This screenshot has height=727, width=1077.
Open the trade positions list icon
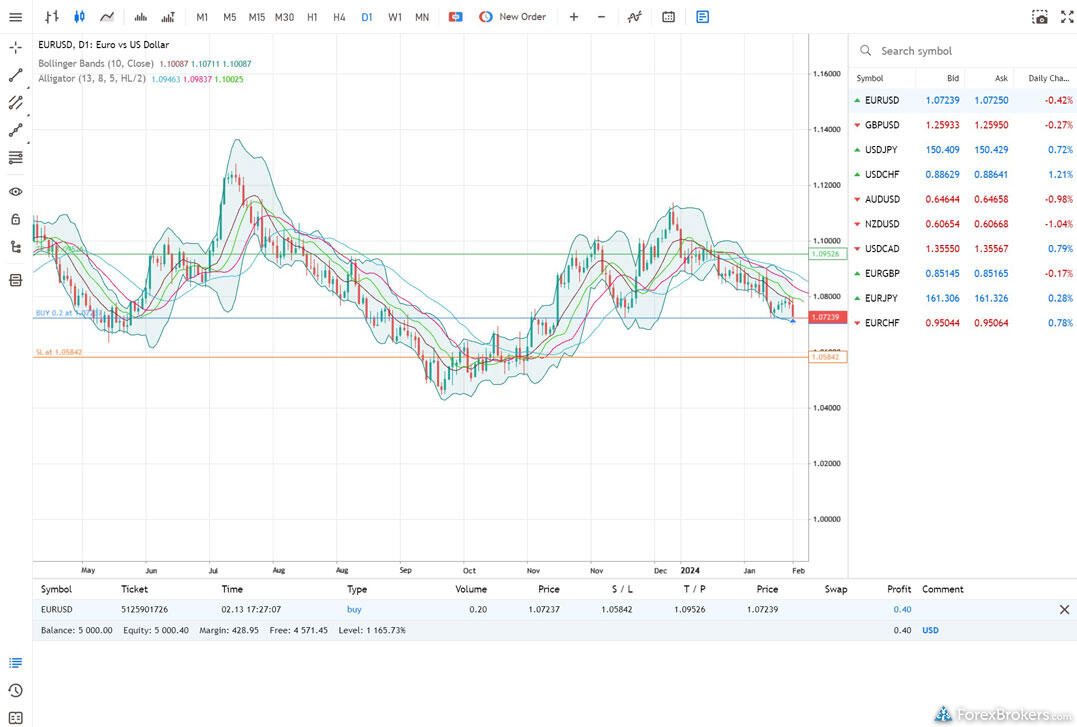click(x=15, y=662)
